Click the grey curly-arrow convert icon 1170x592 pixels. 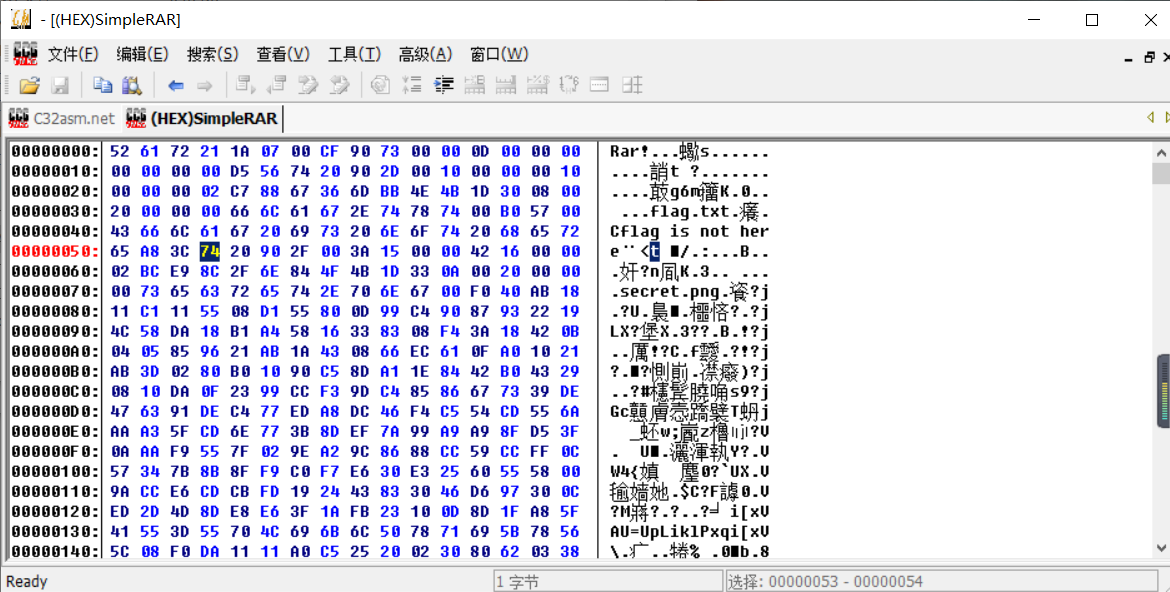tap(569, 85)
